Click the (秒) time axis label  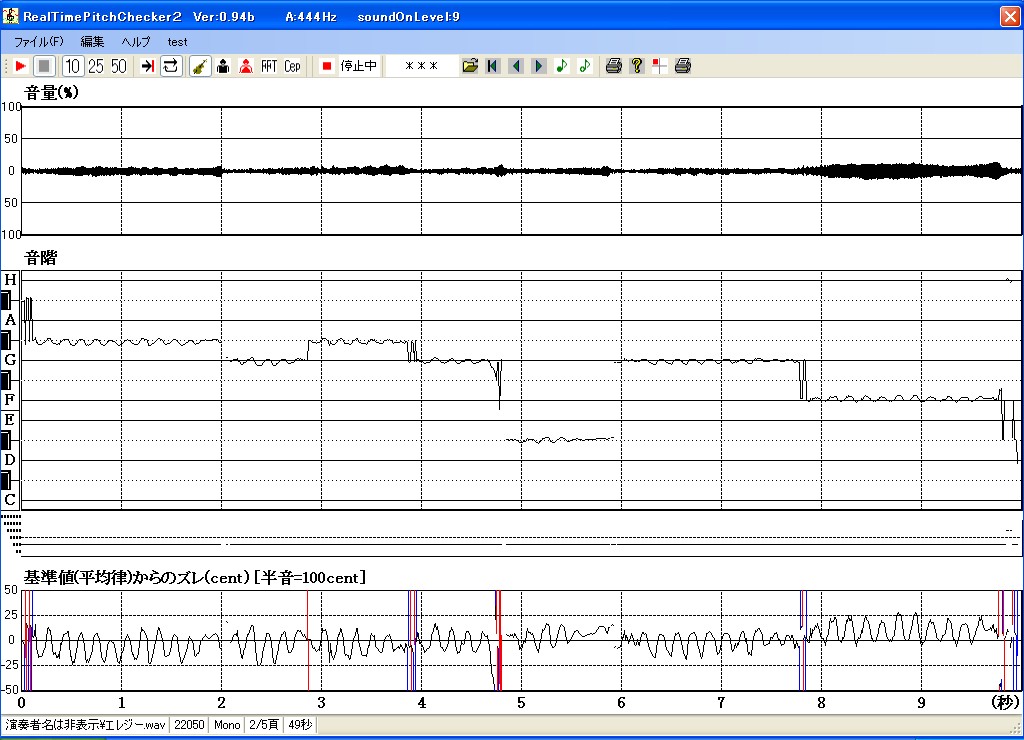pyautogui.click(x=1005, y=702)
